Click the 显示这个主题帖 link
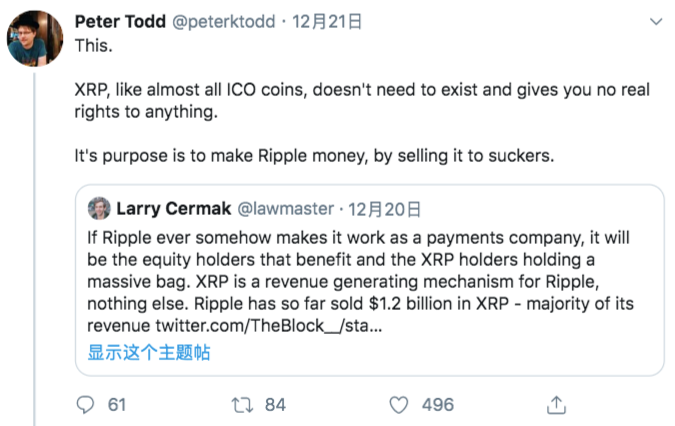The height and width of the screenshot is (426, 675). (149, 352)
